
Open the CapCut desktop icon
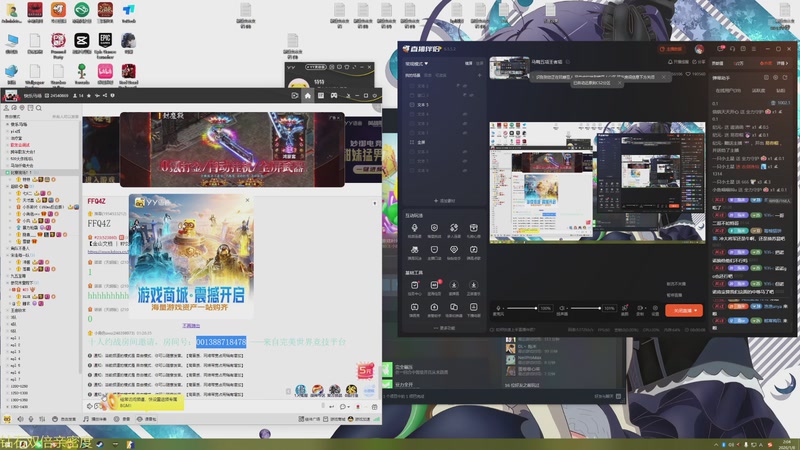82,44
